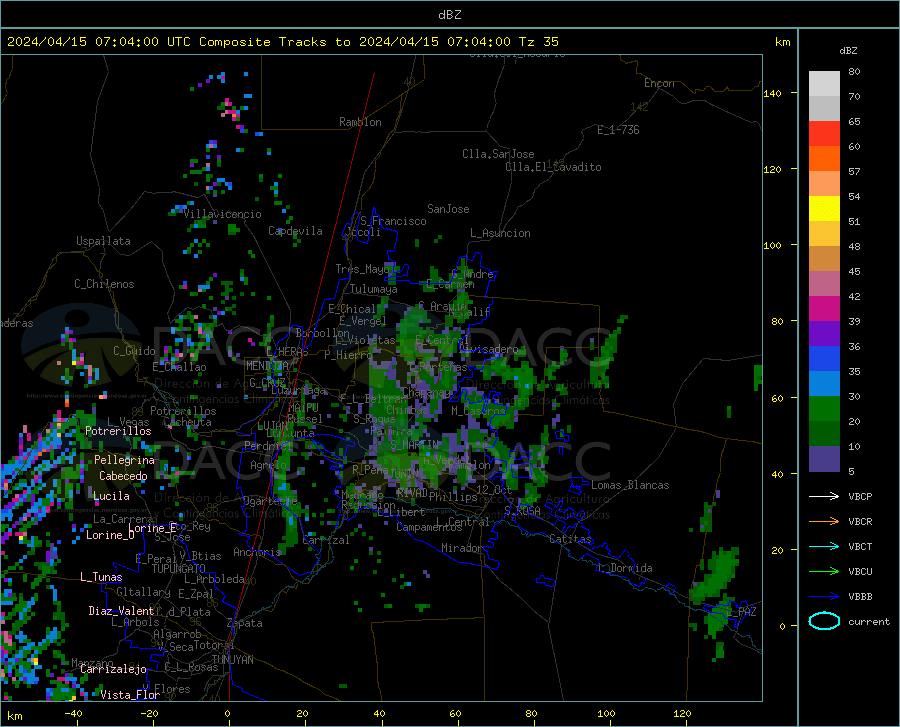Click the 'Carrizalejo' map label
The width and height of the screenshot is (900, 727).
113,669
